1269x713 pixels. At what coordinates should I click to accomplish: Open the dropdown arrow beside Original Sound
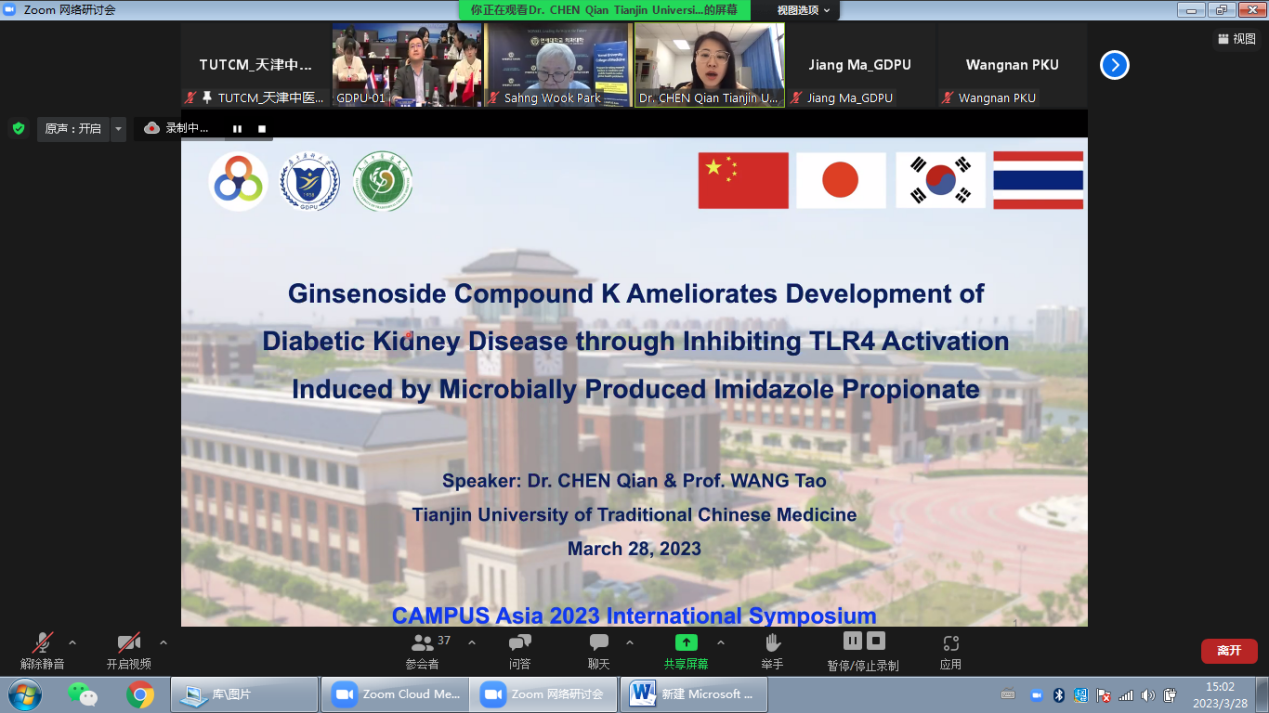click(x=118, y=128)
